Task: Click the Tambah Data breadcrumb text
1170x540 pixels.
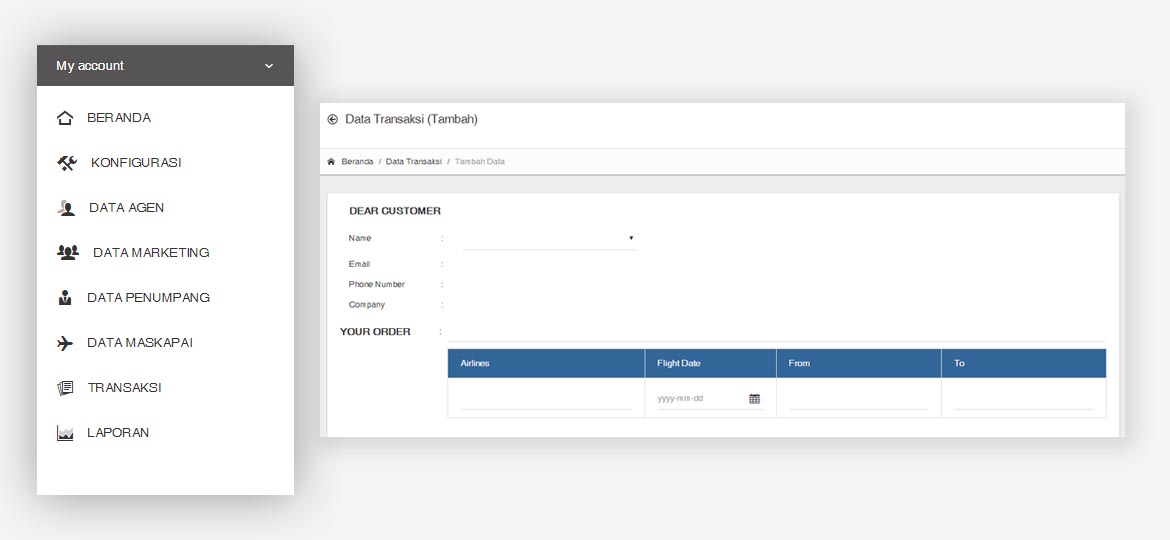Action: coord(480,162)
